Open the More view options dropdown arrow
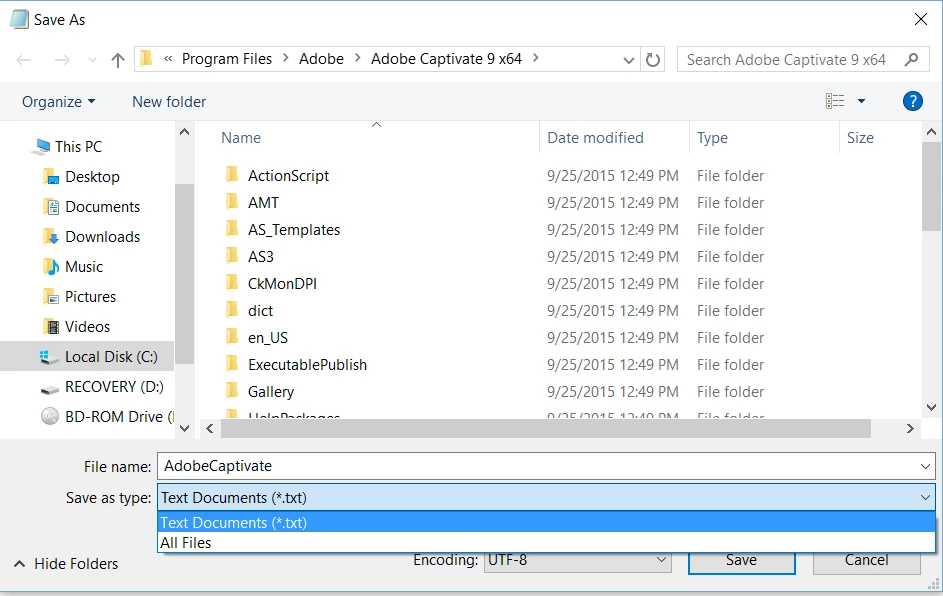The height and width of the screenshot is (596, 943). pos(861,101)
